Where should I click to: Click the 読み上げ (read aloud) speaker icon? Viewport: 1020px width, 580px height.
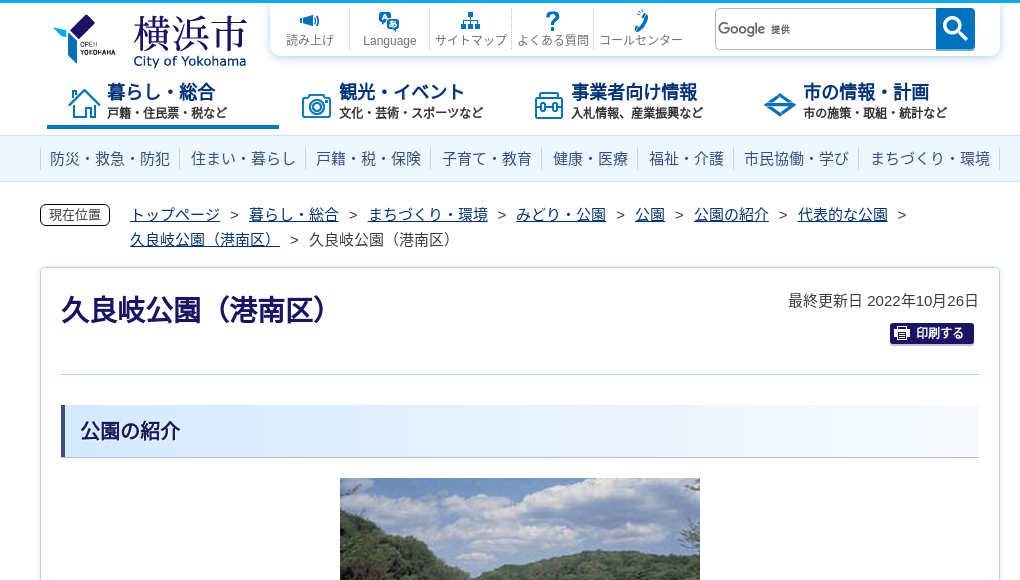[309, 22]
